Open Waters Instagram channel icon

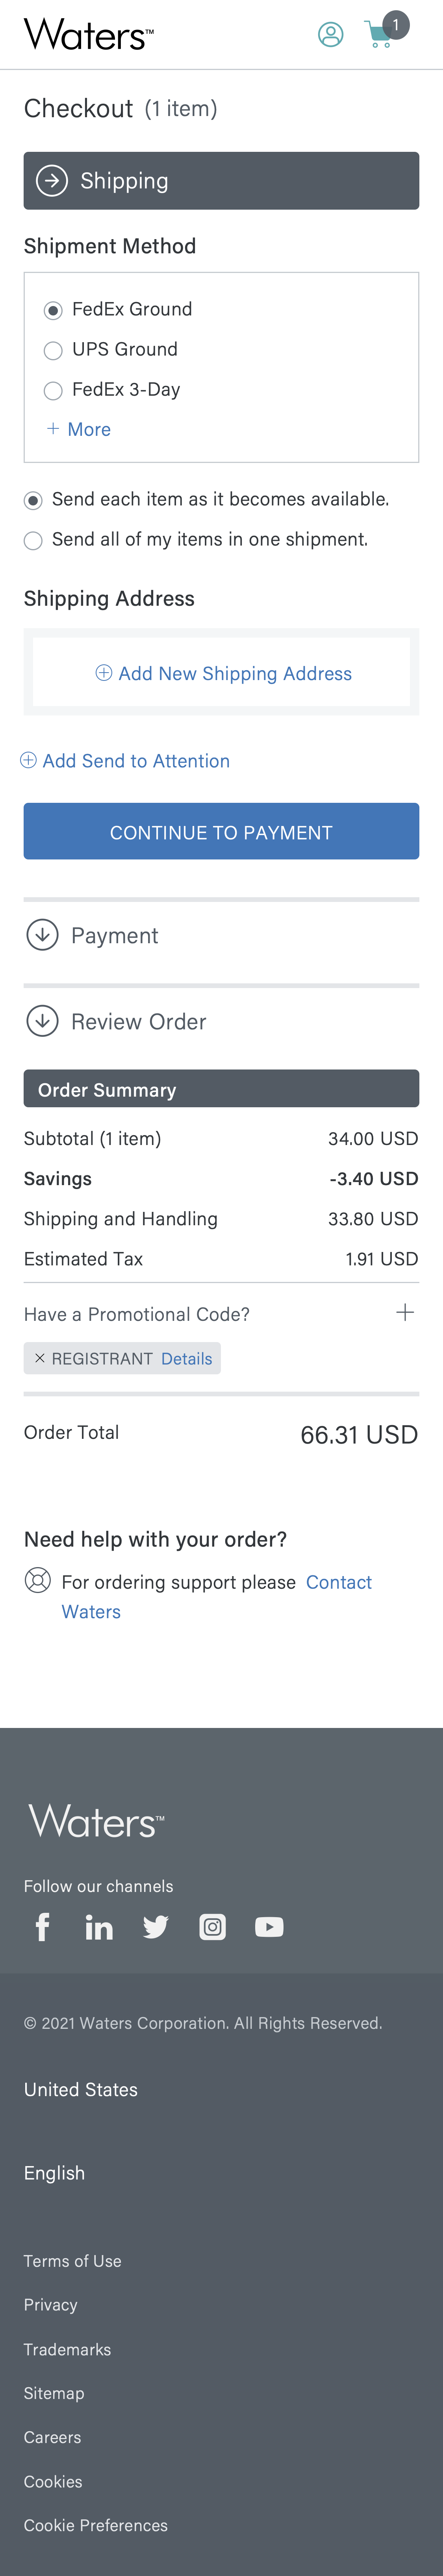(212, 1926)
